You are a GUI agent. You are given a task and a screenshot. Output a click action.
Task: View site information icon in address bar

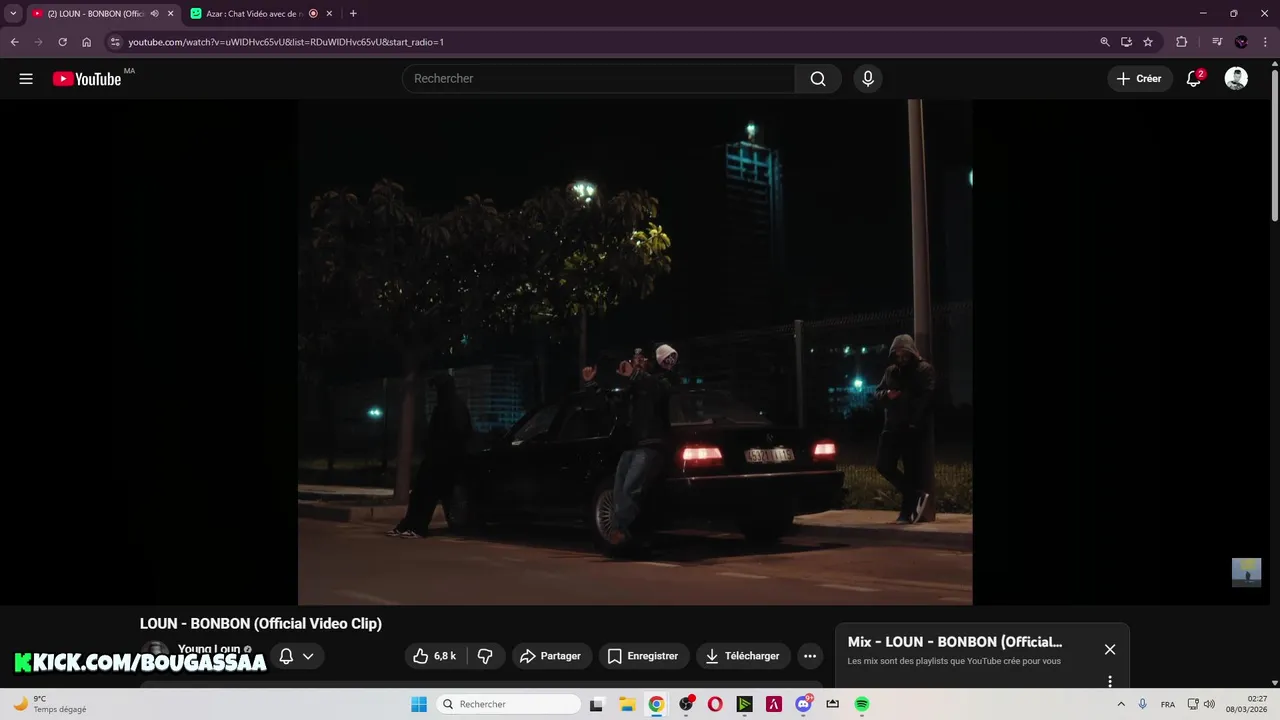click(x=115, y=42)
